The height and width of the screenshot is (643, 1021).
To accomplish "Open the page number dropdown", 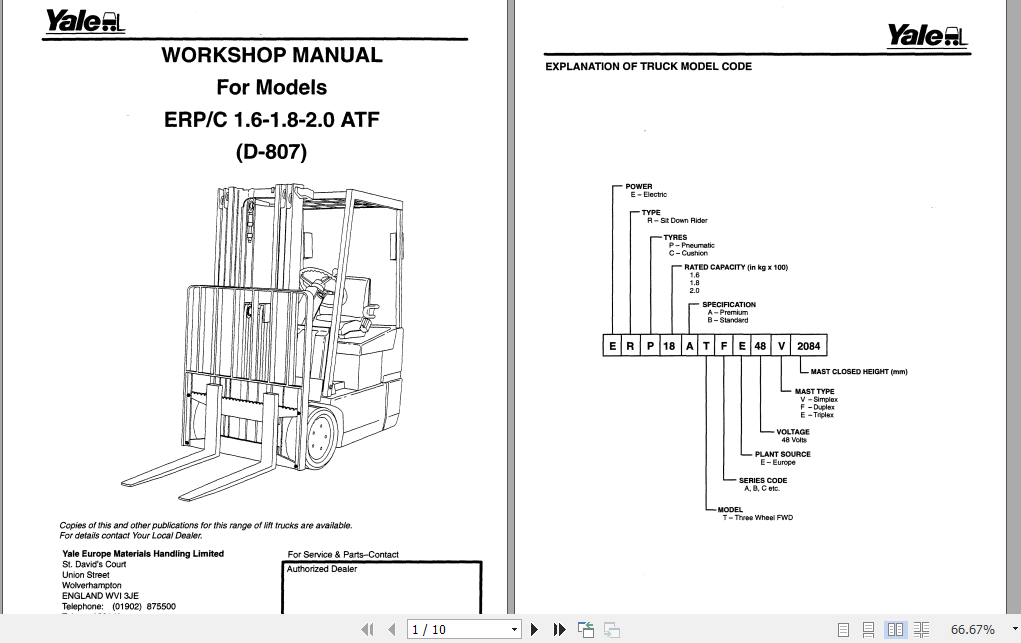I will 514,629.
